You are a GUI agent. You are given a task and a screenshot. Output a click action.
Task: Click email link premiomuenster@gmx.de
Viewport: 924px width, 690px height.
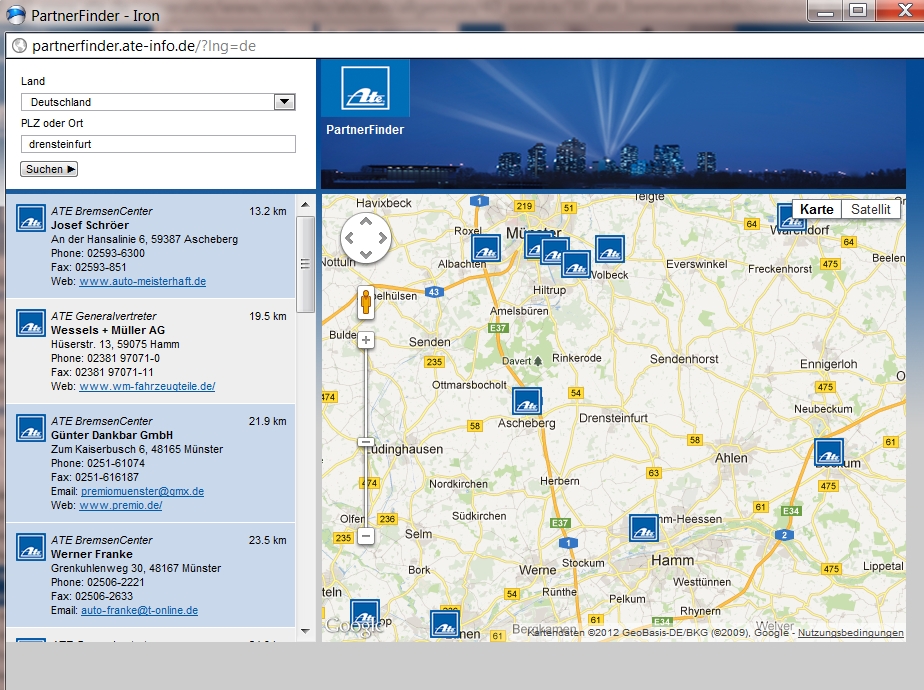coord(142,491)
